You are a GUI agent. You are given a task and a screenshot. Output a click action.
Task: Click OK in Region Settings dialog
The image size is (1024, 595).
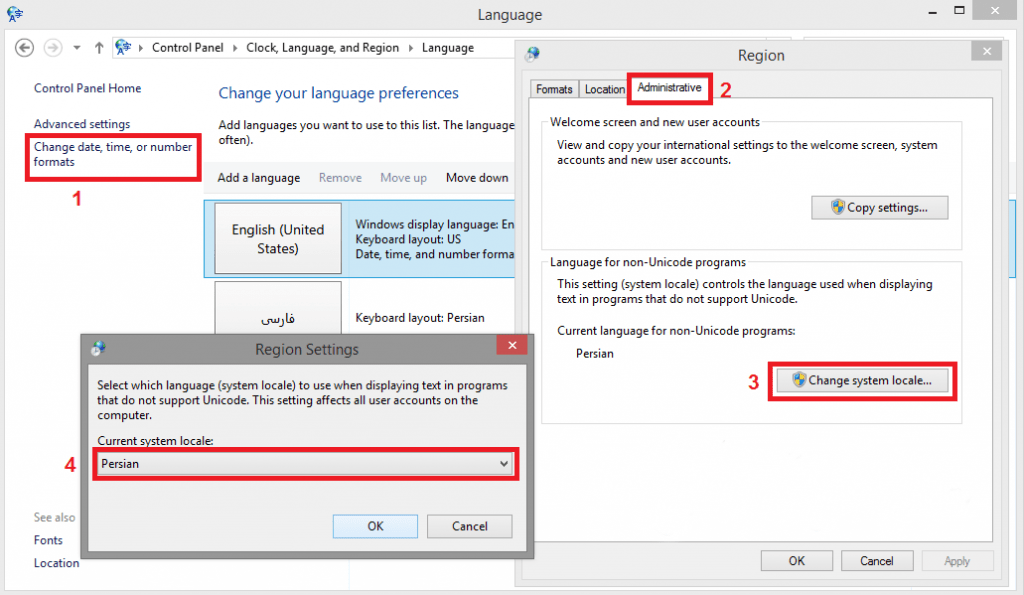point(376,526)
